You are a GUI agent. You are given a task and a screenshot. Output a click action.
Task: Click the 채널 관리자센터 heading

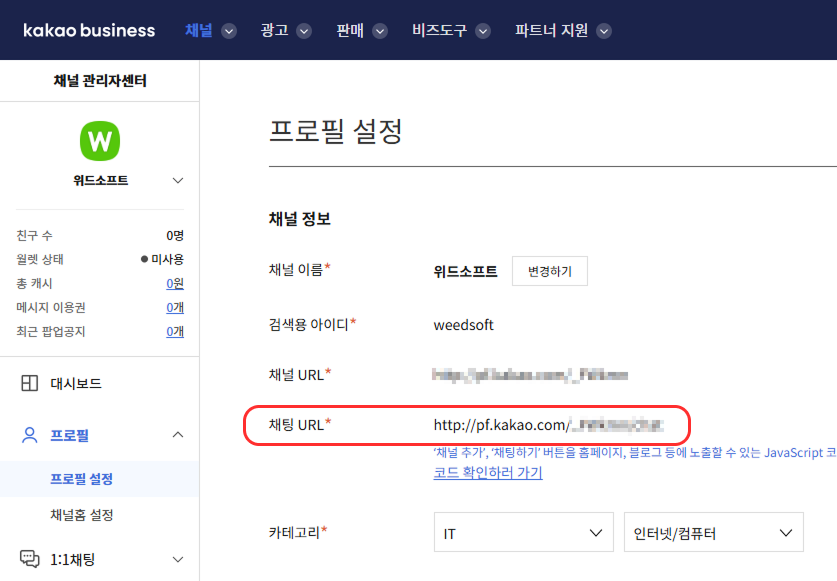(100, 81)
